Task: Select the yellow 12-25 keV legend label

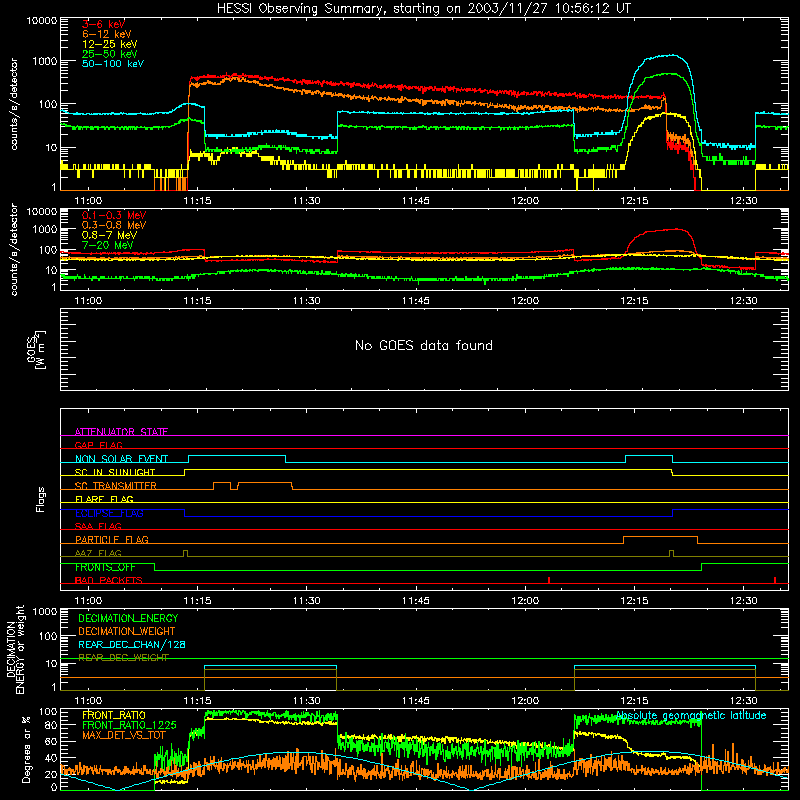Action: coord(110,44)
